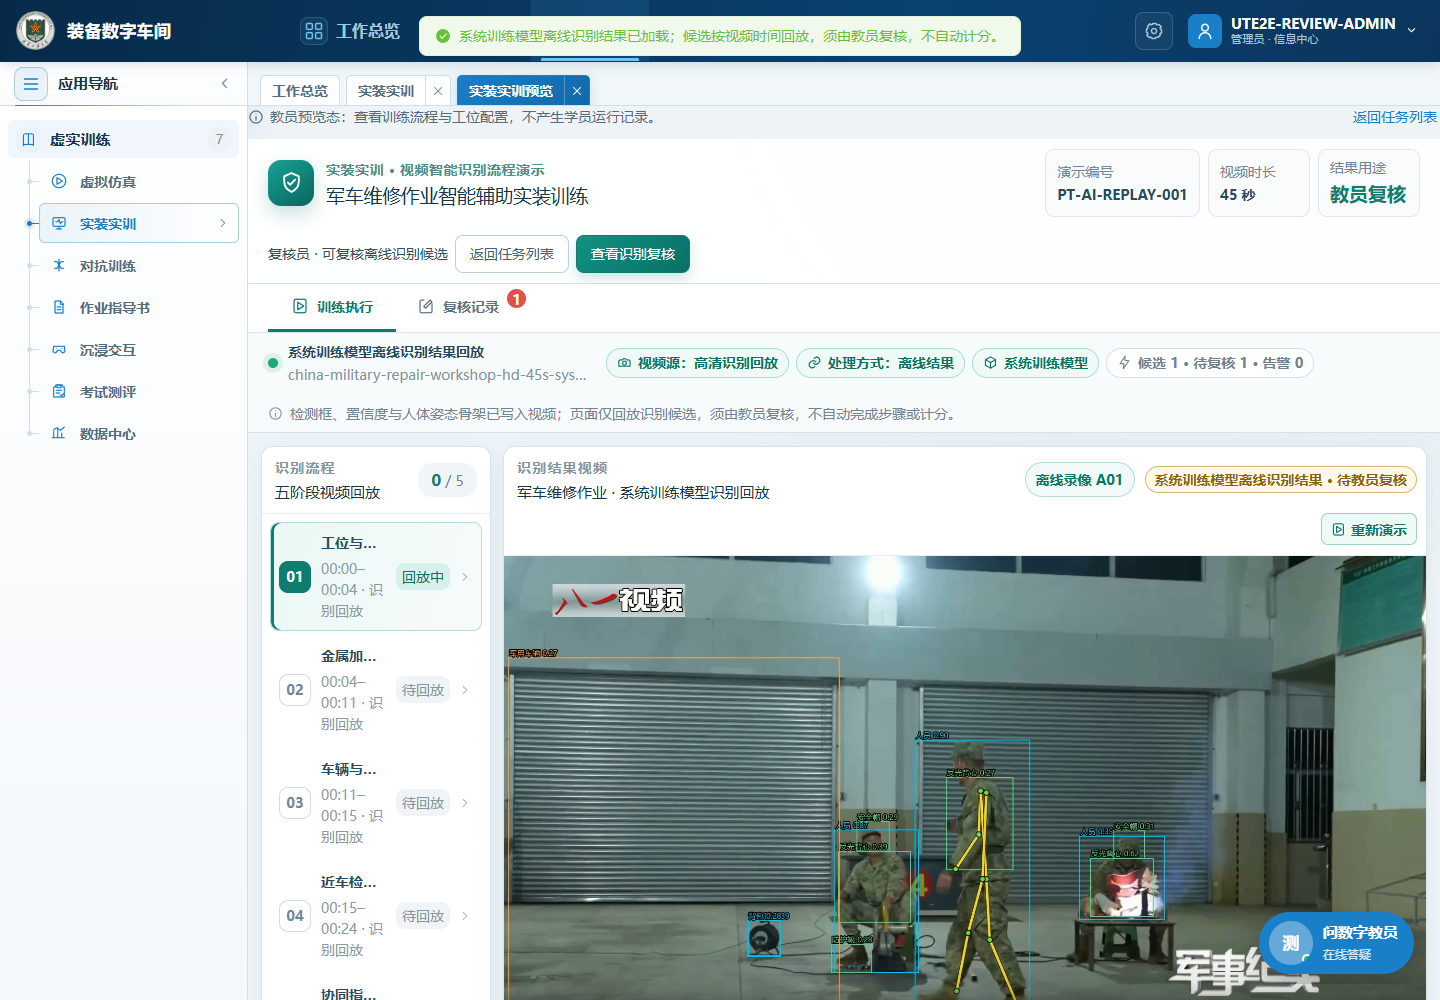Expand the UTE2E-REVIEW-ADMIN account dropdown arrow
Image resolution: width=1440 pixels, height=1000 pixels.
(1412, 30)
